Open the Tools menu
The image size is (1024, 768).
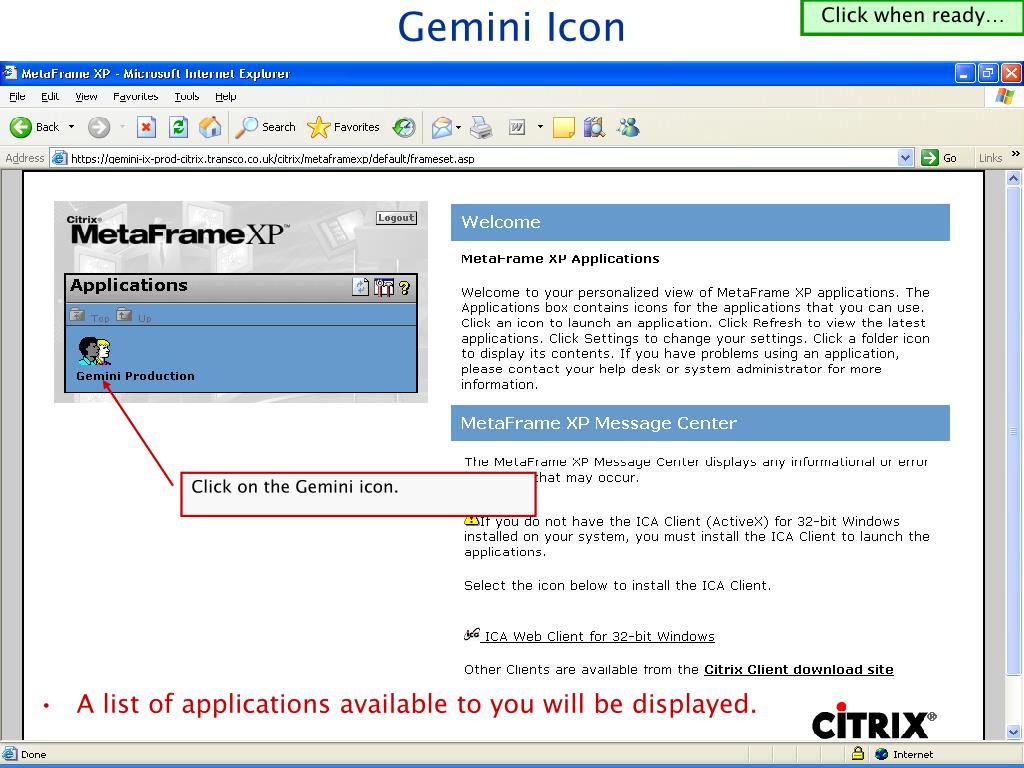coord(186,97)
